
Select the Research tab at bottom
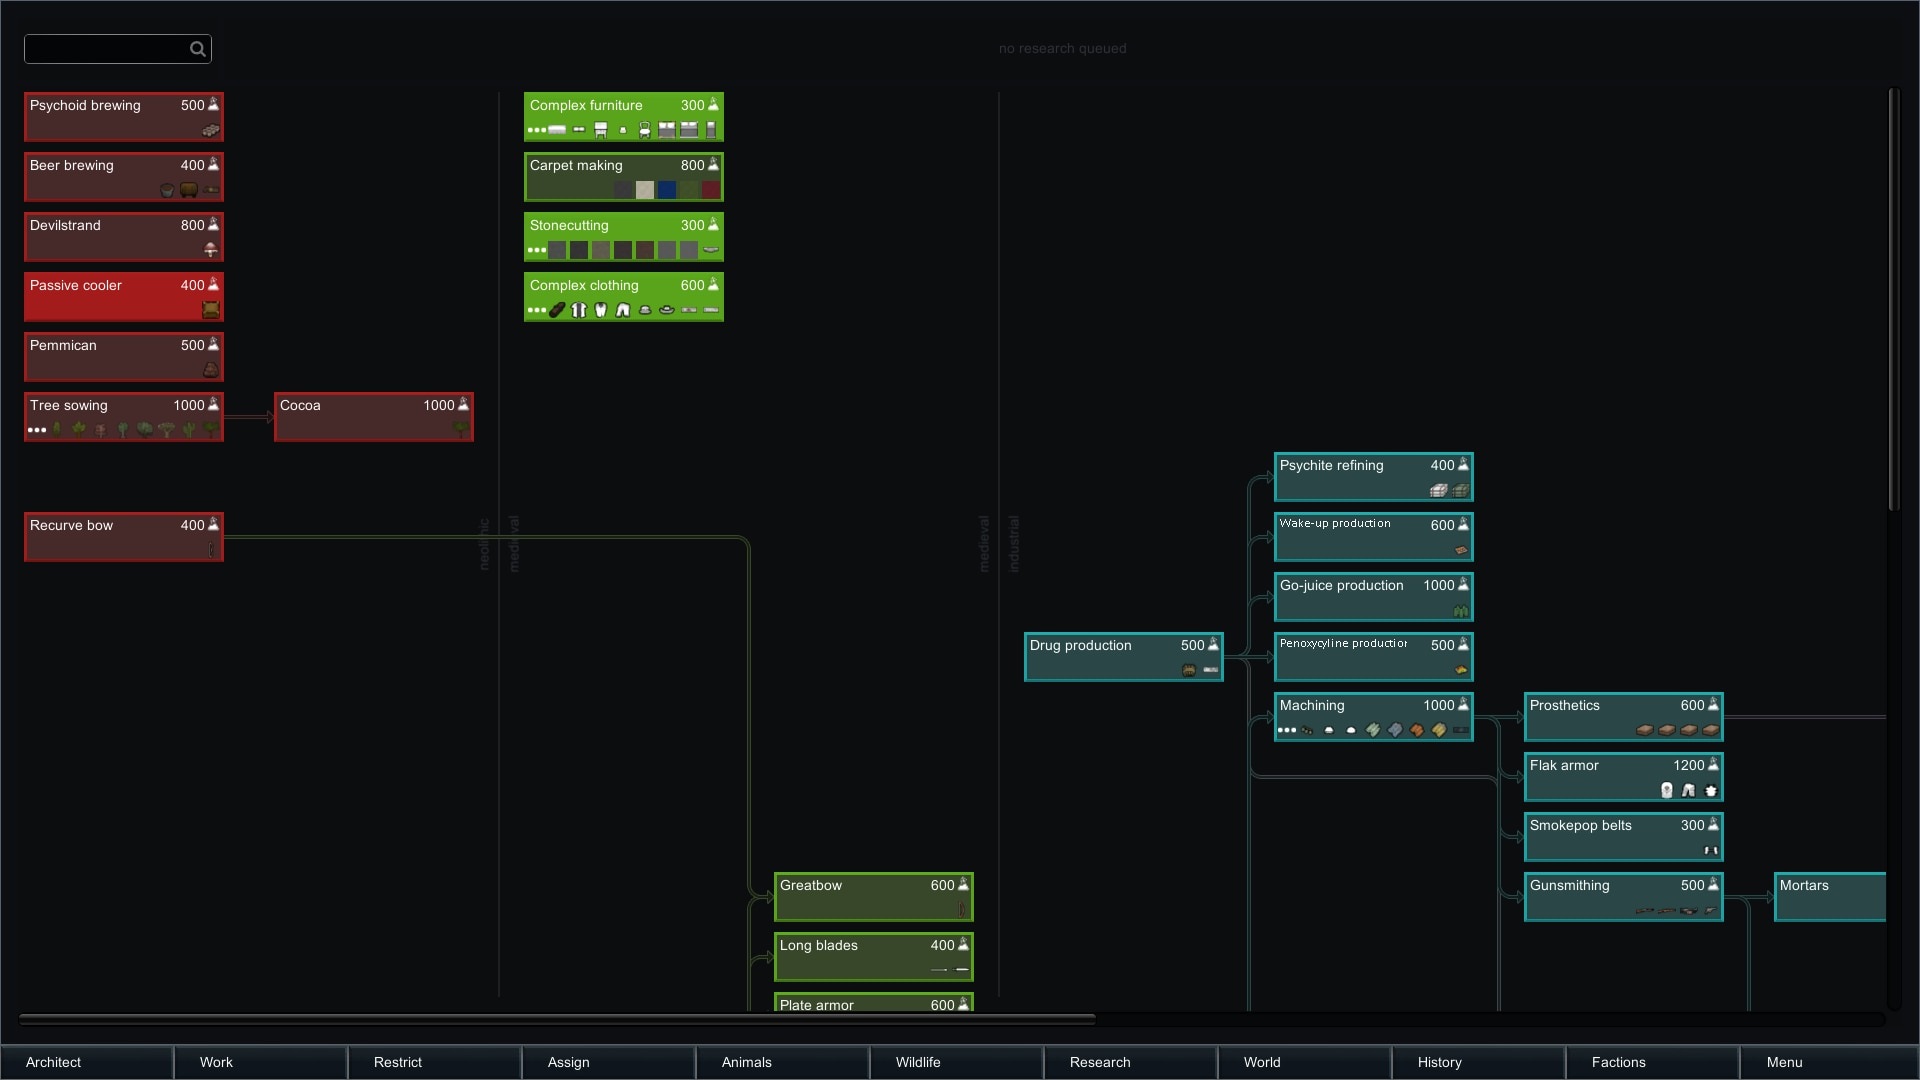[x=1100, y=1062]
